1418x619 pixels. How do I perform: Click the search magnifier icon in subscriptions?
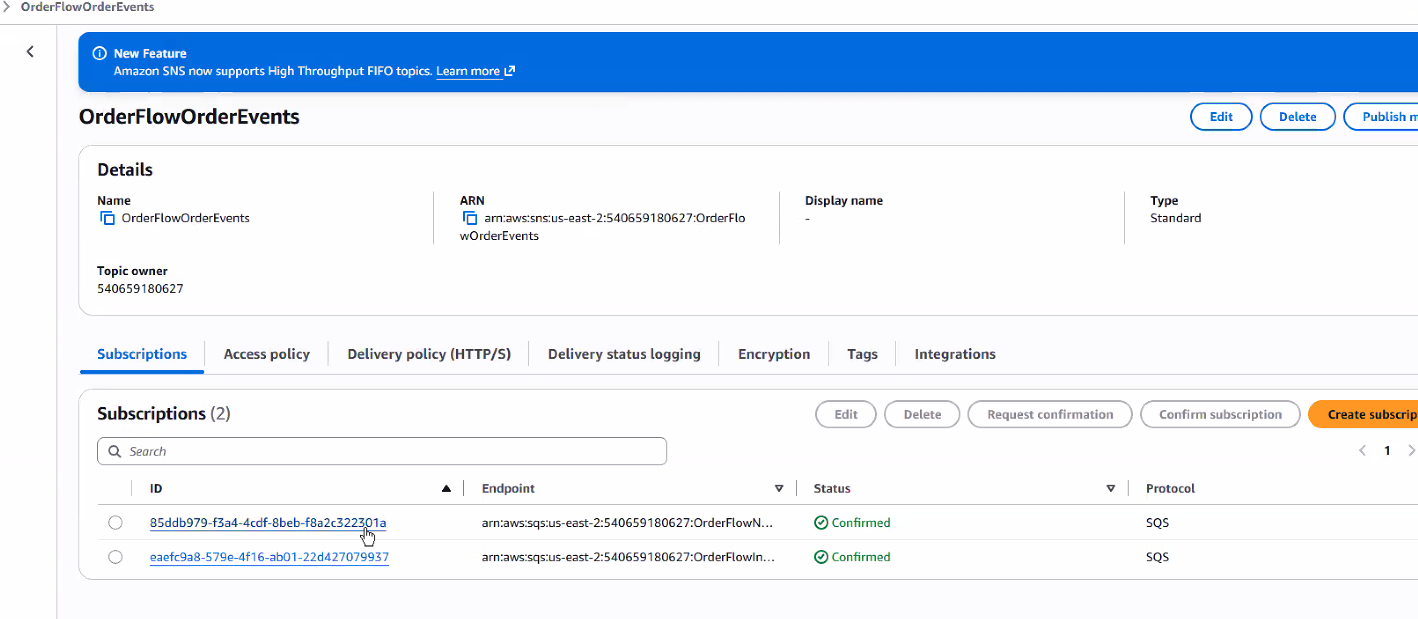pos(115,452)
